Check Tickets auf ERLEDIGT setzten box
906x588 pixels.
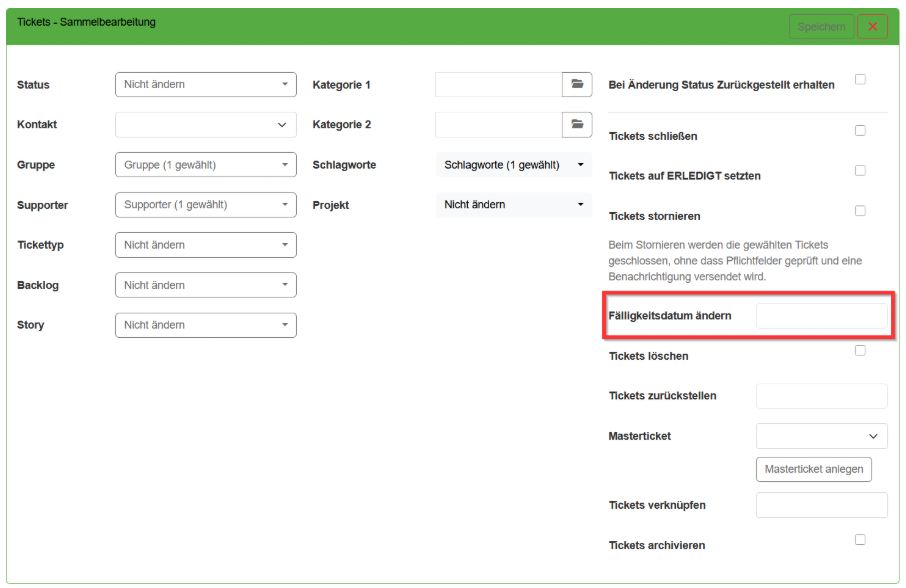tap(860, 171)
